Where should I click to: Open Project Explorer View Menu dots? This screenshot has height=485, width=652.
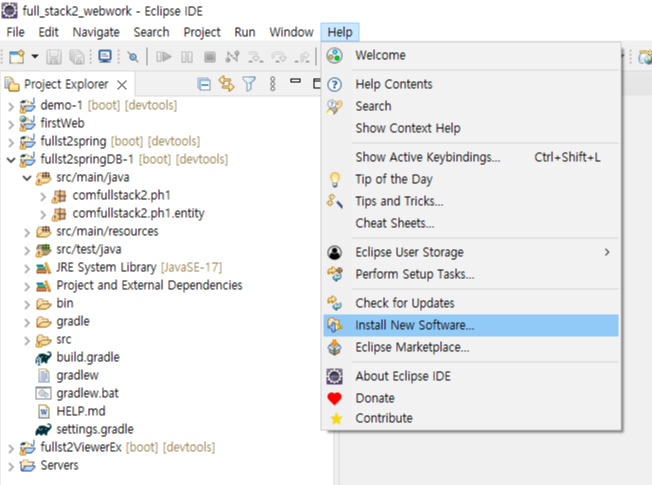(272, 84)
